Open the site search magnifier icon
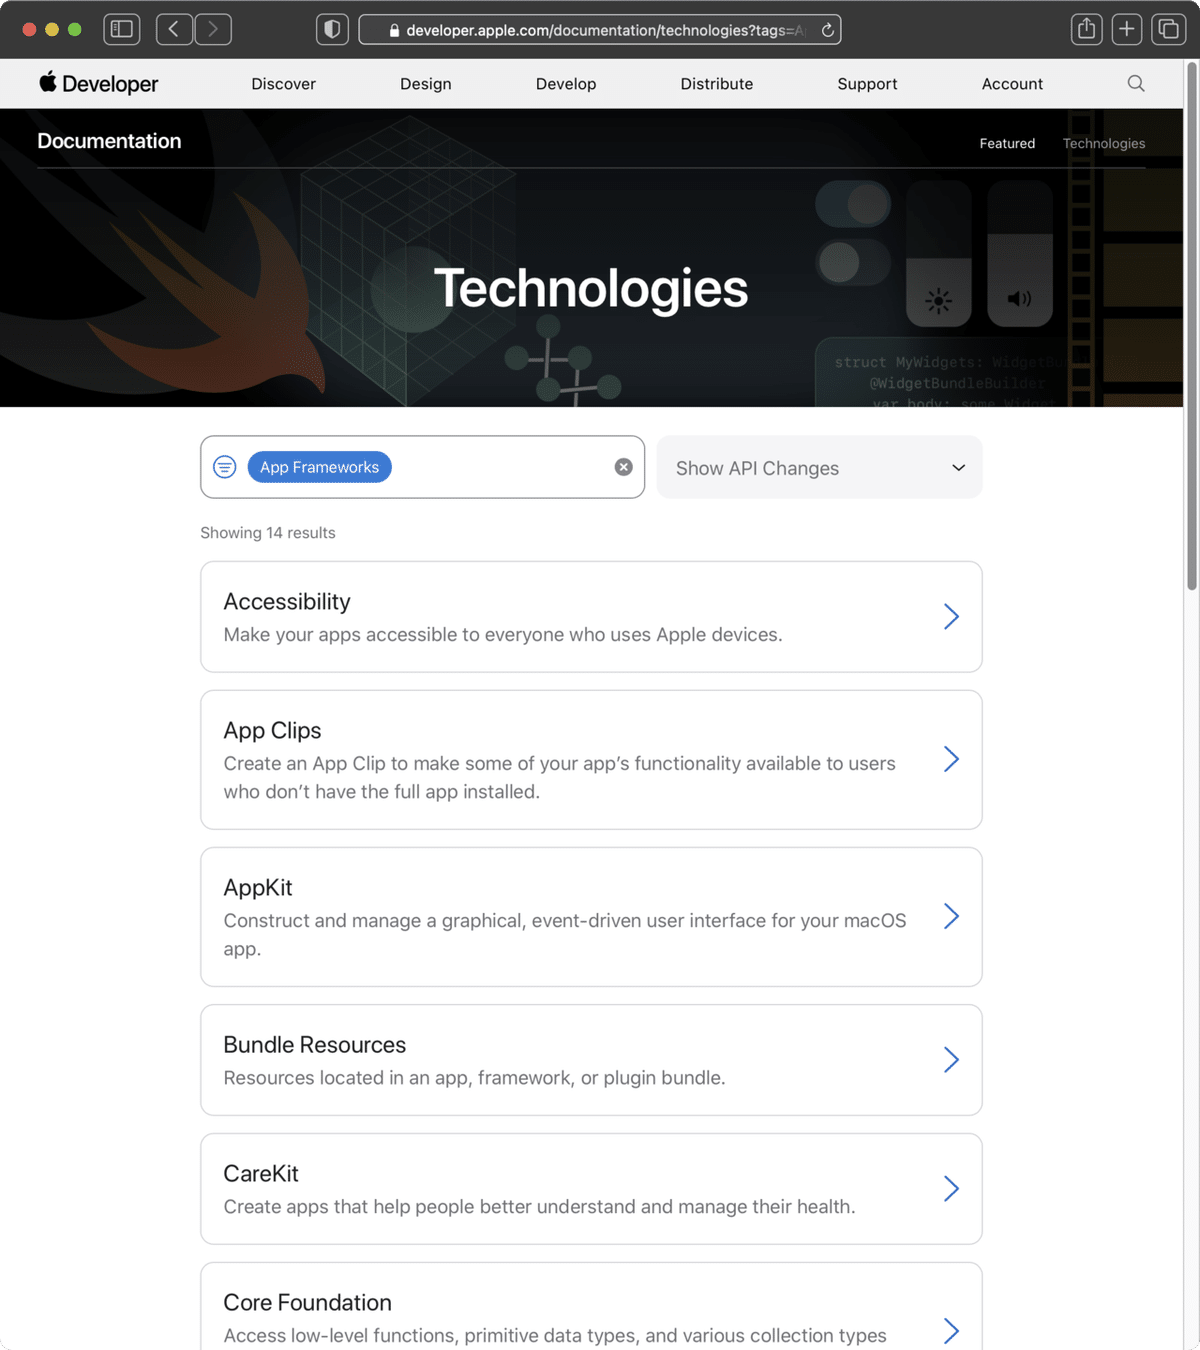 pyautogui.click(x=1136, y=83)
